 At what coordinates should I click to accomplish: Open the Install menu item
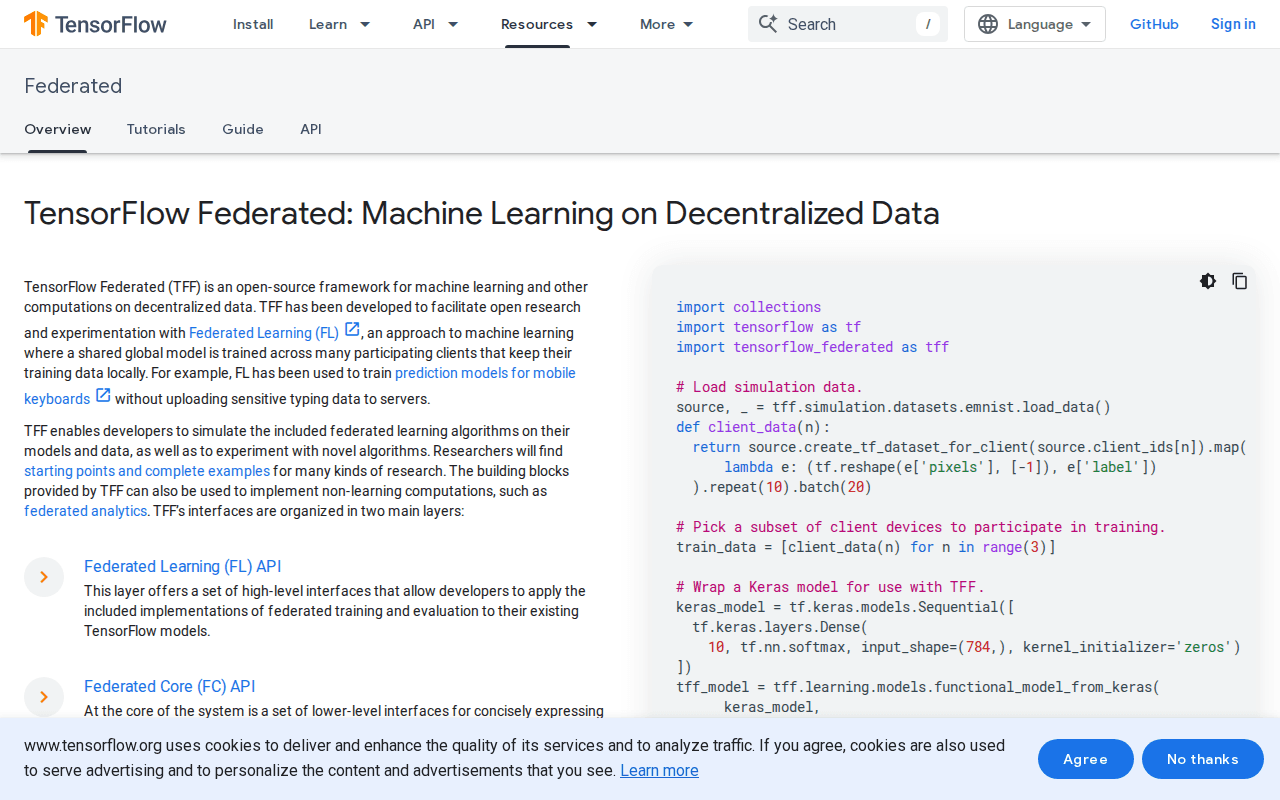click(253, 24)
